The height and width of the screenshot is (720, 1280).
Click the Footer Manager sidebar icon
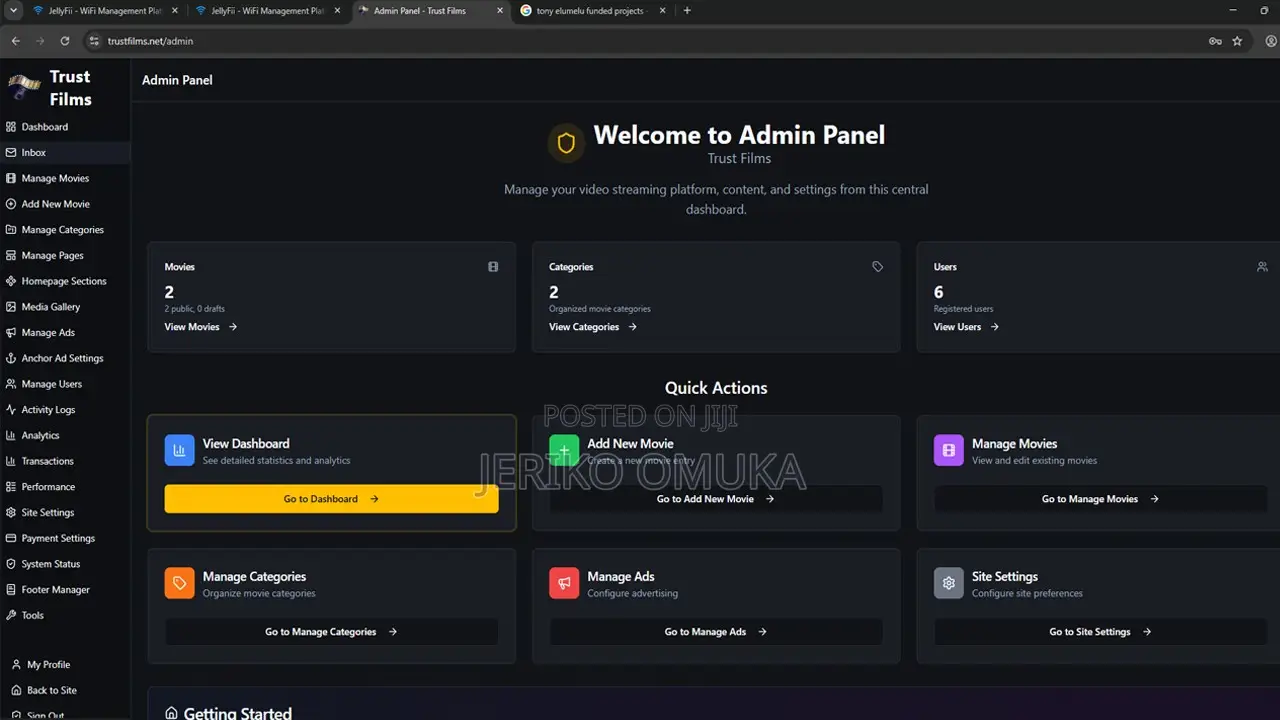(11, 590)
